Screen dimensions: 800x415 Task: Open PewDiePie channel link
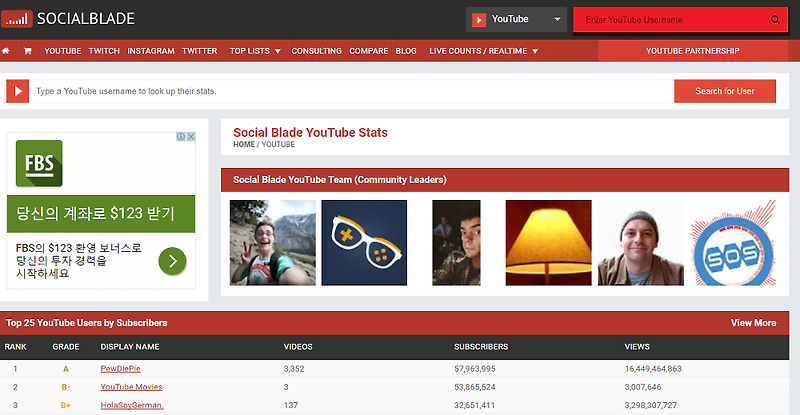pyautogui.click(x=120, y=369)
